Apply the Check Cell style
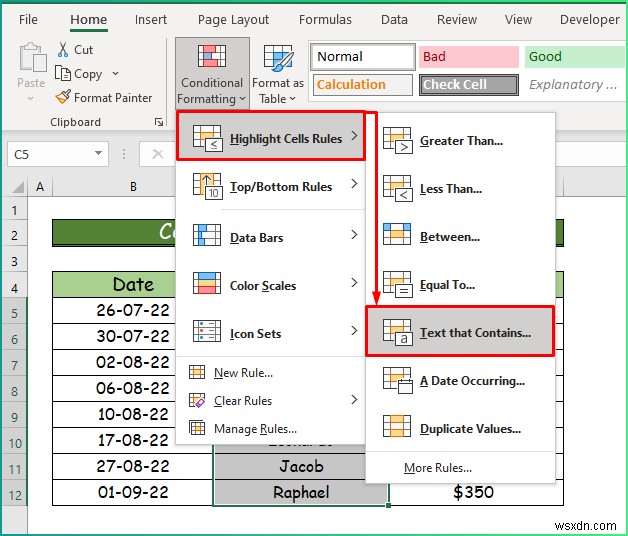The width and height of the screenshot is (628, 536). [x=469, y=85]
